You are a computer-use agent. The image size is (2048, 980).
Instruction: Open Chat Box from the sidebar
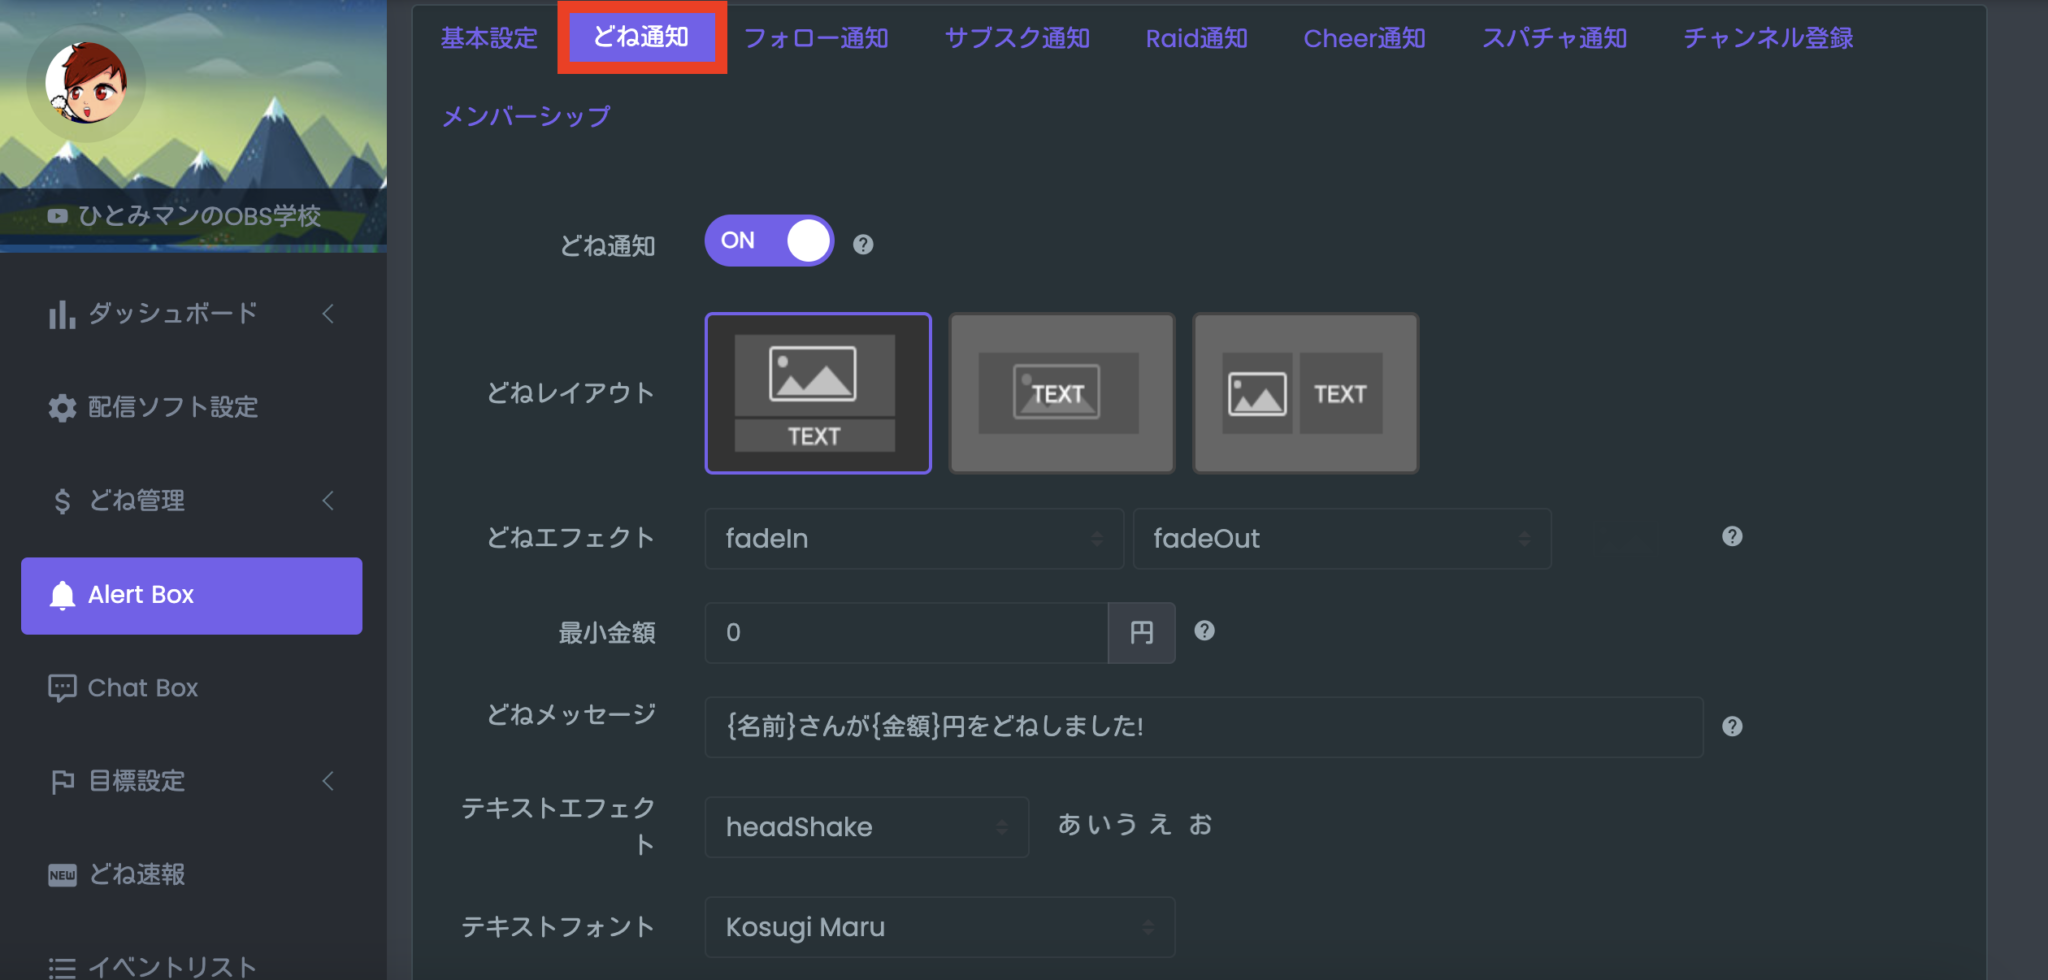click(x=140, y=687)
